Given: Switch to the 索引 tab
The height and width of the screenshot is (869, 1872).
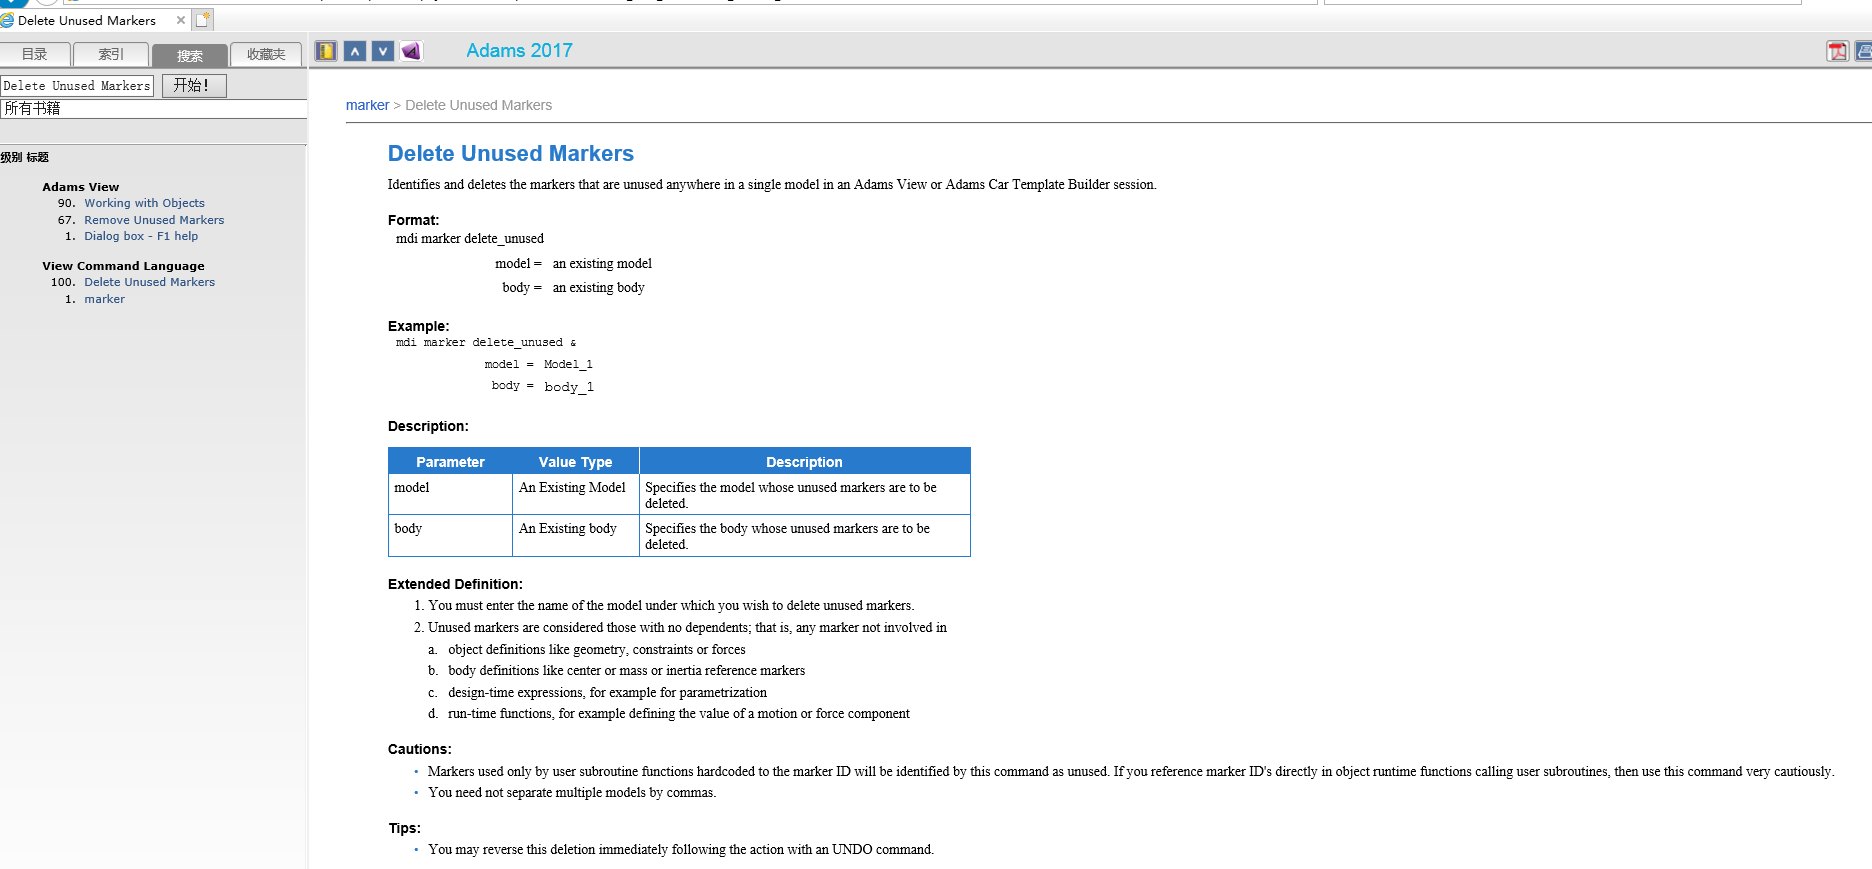Looking at the screenshot, I should tap(111, 54).
